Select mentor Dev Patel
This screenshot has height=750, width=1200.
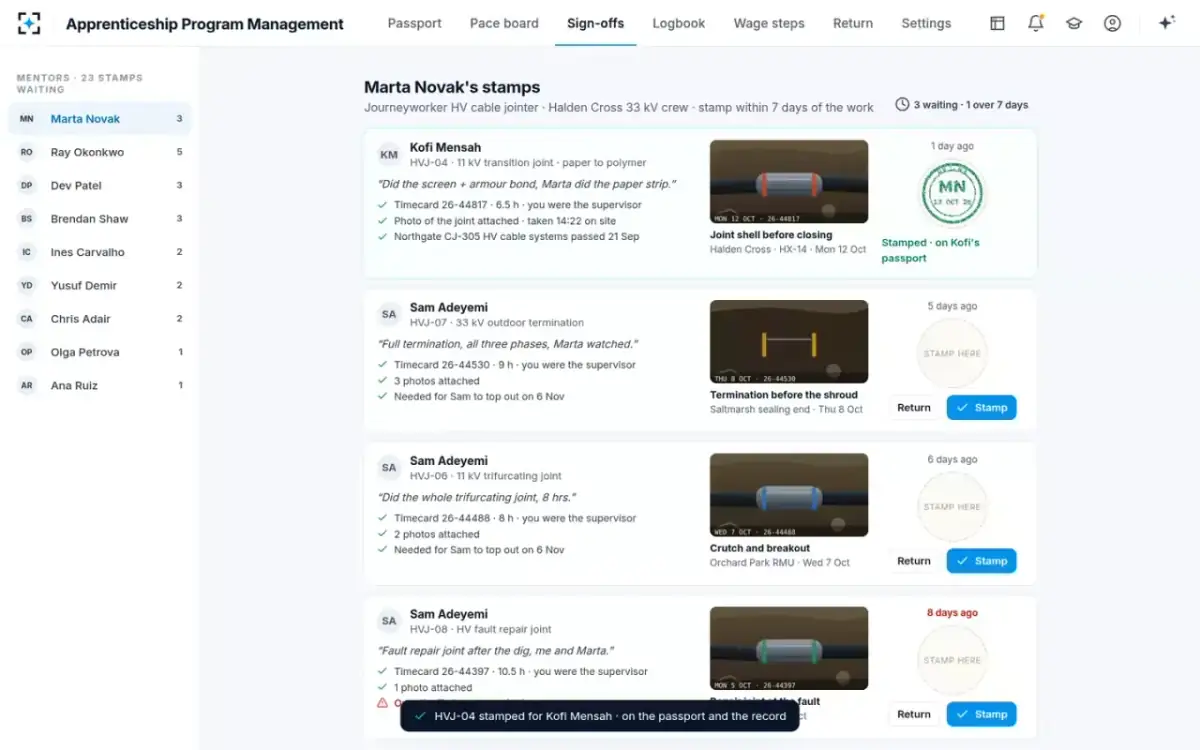[100, 185]
